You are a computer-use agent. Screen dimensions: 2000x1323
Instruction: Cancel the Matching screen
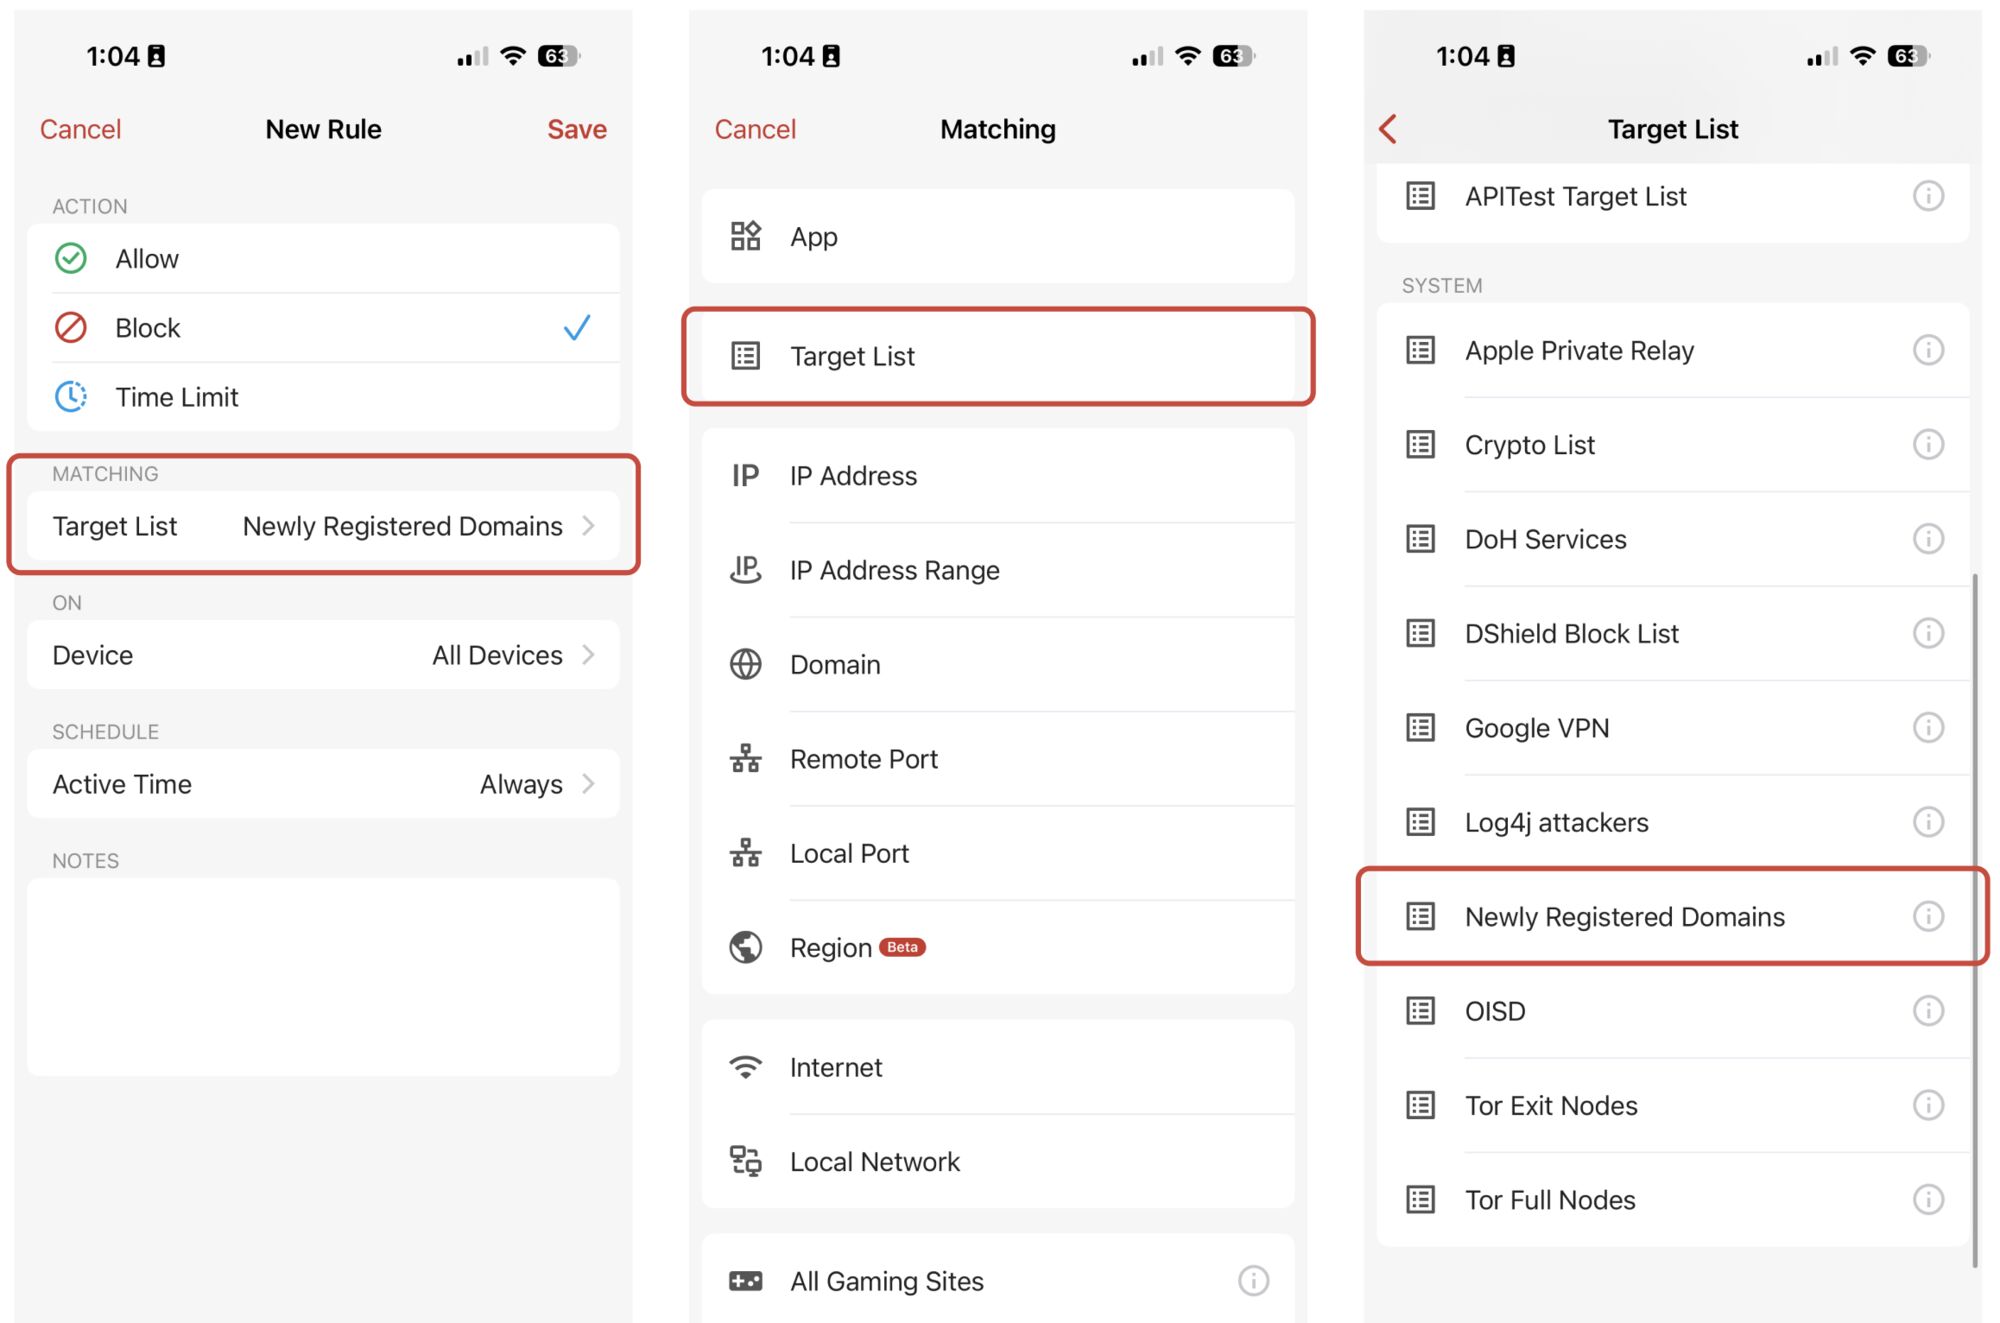755,129
